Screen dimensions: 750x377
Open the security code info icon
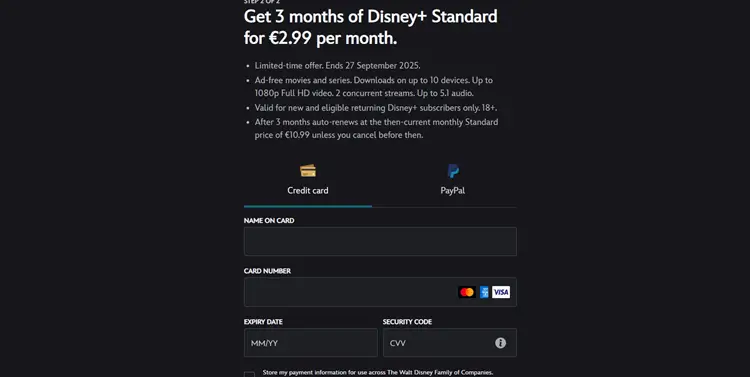[x=500, y=343]
